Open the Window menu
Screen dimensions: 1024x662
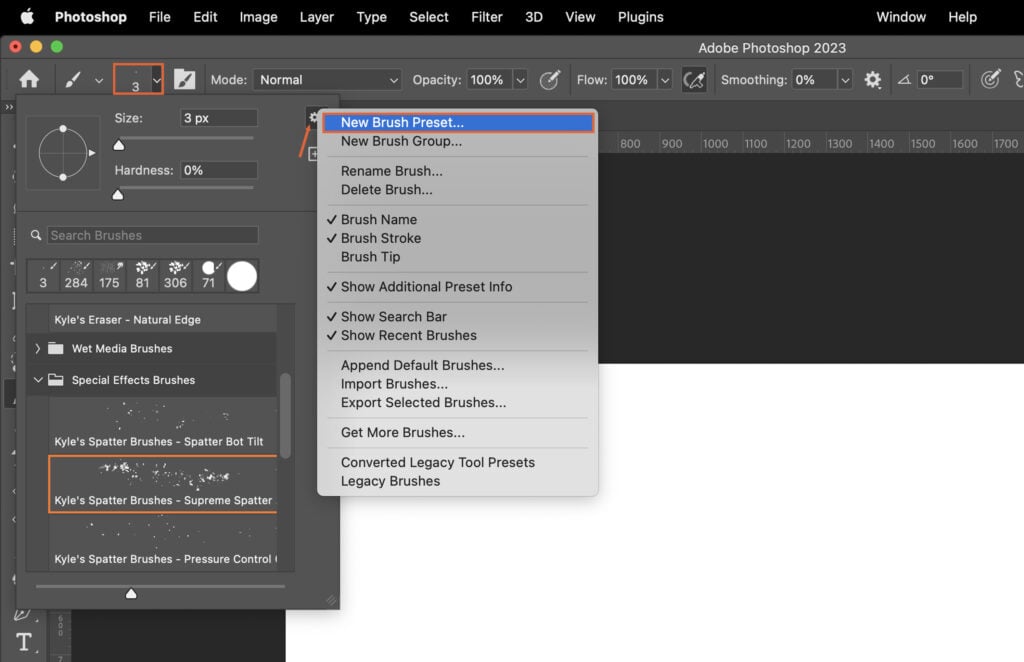coord(900,17)
